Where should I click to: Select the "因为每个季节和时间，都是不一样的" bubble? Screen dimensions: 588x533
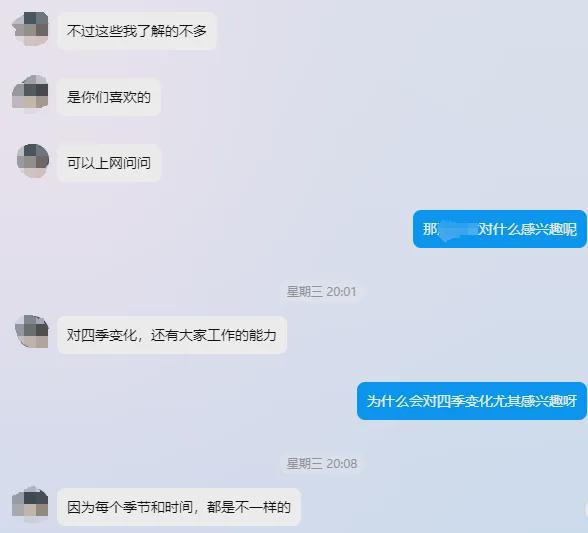click(x=179, y=507)
